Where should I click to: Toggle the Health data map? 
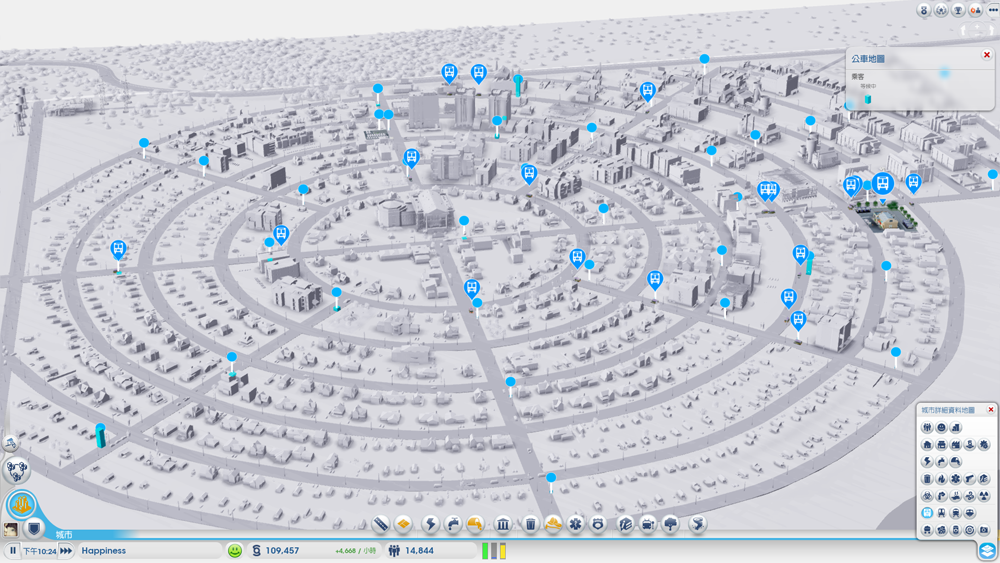click(955, 479)
